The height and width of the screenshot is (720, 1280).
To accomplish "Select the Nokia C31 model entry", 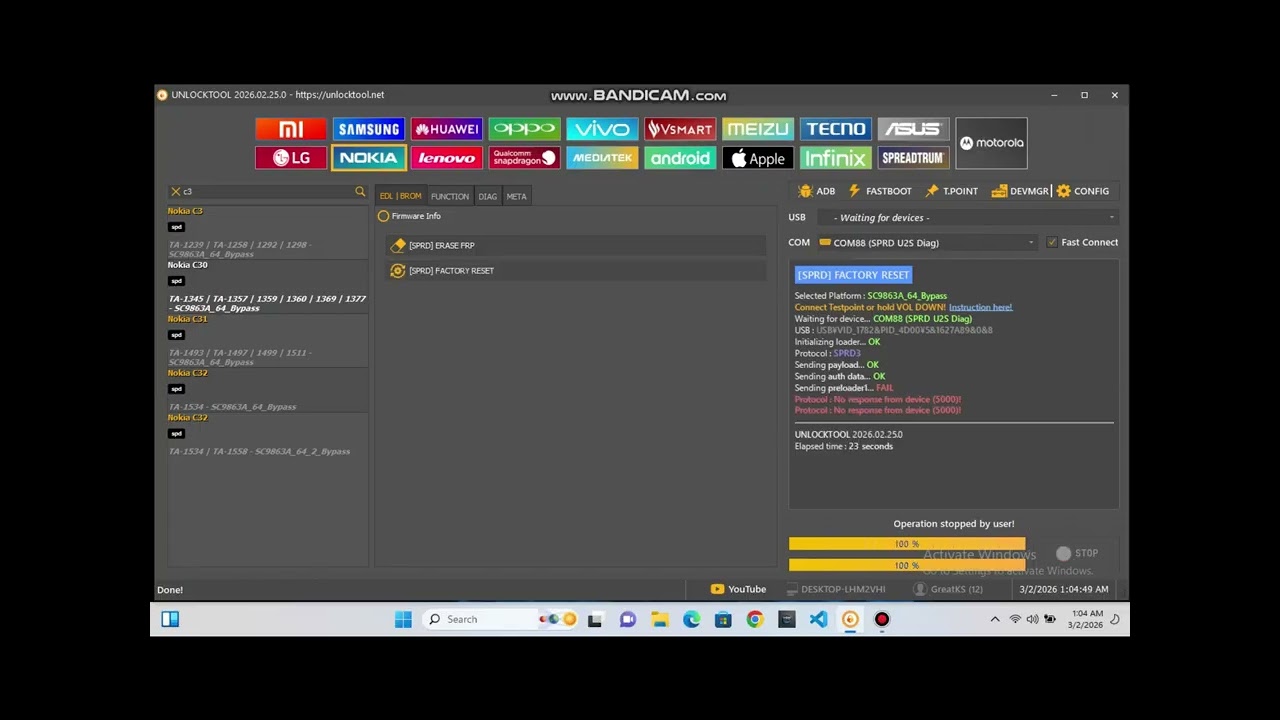I will (x=267, y=340).
